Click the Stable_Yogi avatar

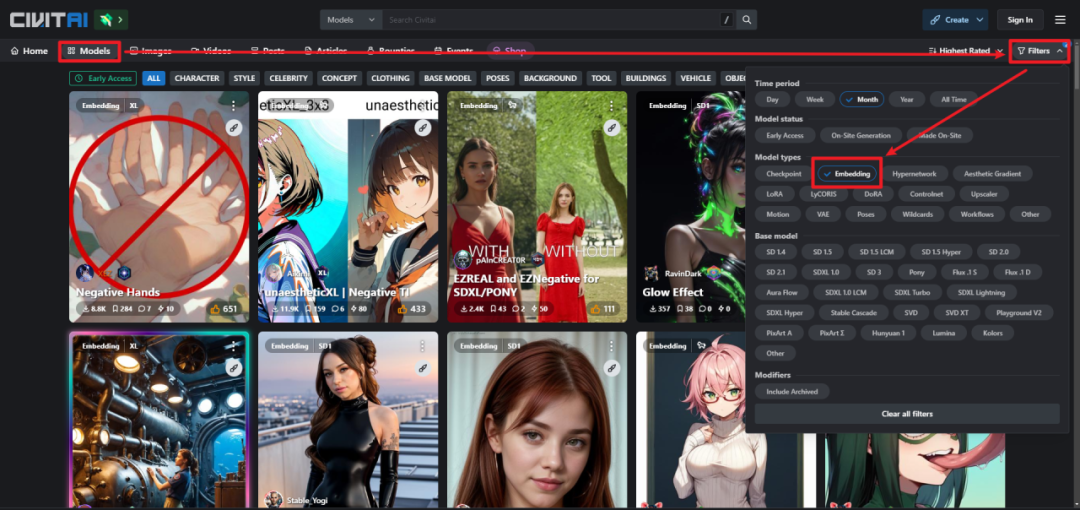(x=273, y=499)
